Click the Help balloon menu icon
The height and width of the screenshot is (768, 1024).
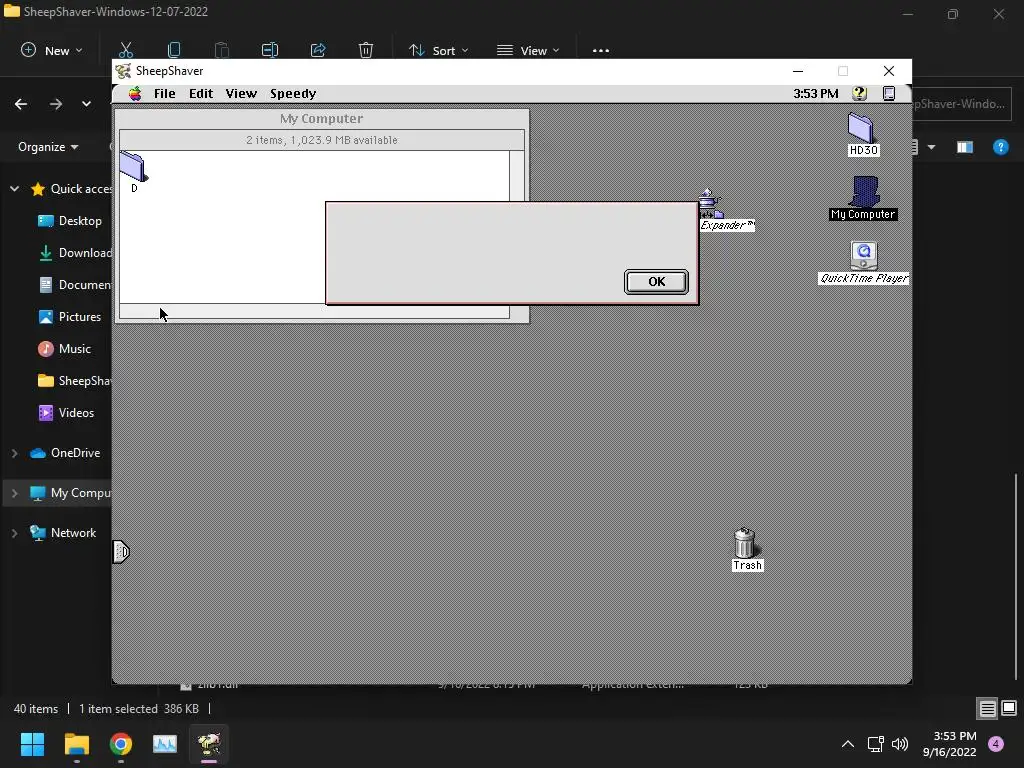click(859, 93)
